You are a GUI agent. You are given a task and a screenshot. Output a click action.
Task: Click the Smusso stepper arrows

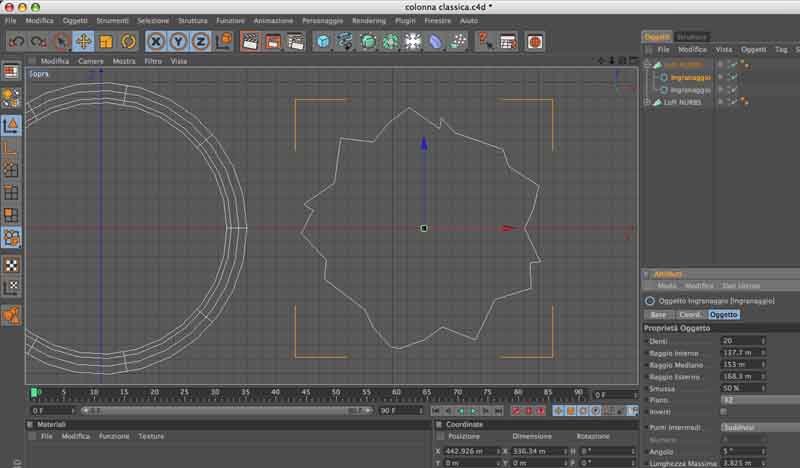pos(763,388)
